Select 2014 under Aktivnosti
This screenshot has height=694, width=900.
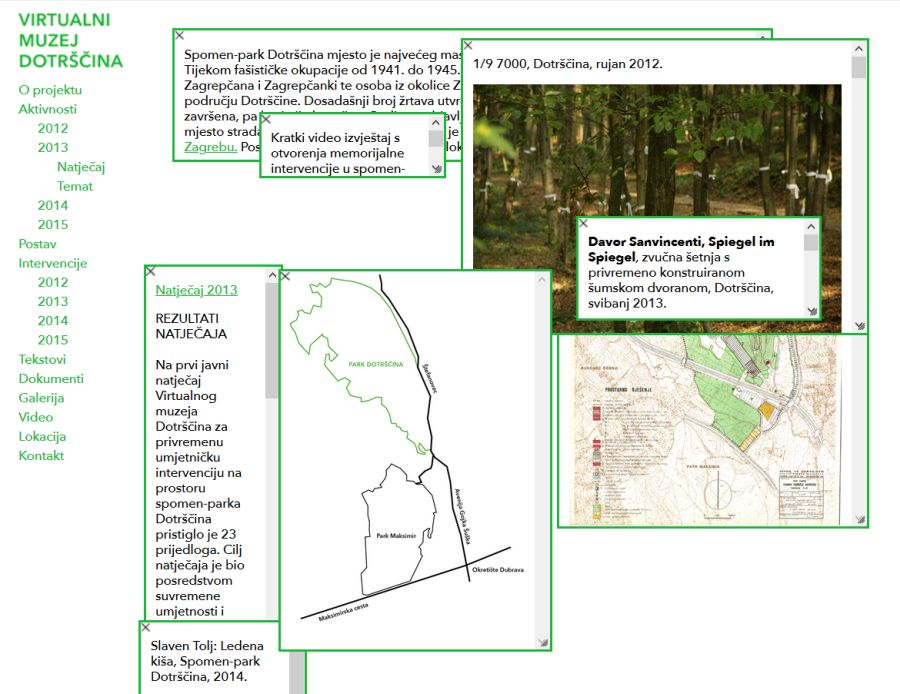53,206
